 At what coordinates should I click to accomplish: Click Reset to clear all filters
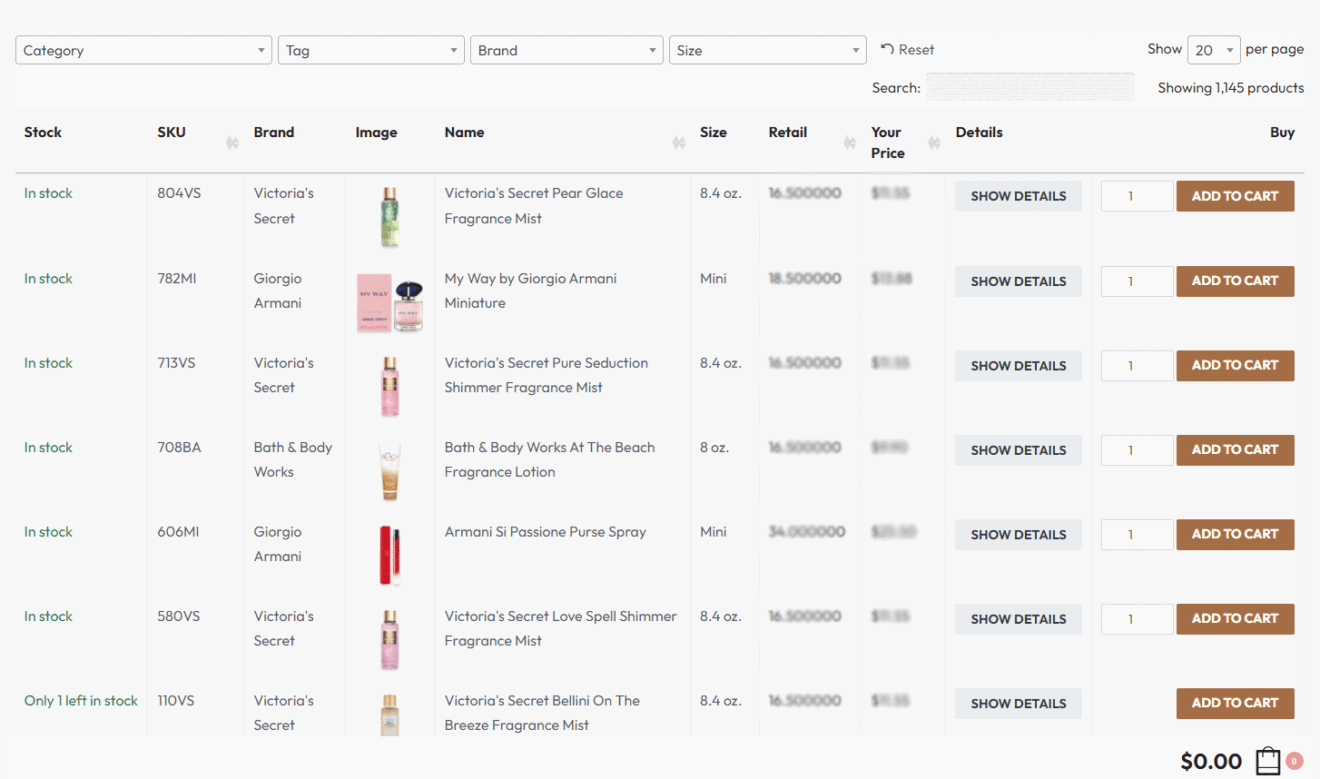pyautogui.click(x=914, y=48)
